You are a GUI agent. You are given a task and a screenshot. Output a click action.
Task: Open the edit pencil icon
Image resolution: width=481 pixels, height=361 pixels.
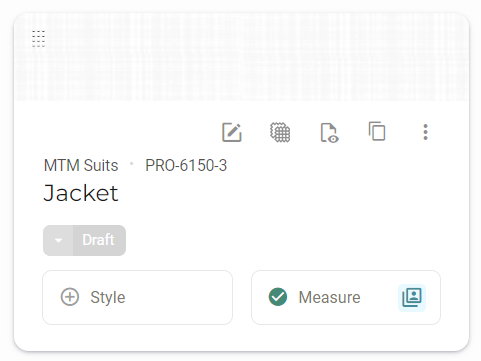[x=232, y=132]
